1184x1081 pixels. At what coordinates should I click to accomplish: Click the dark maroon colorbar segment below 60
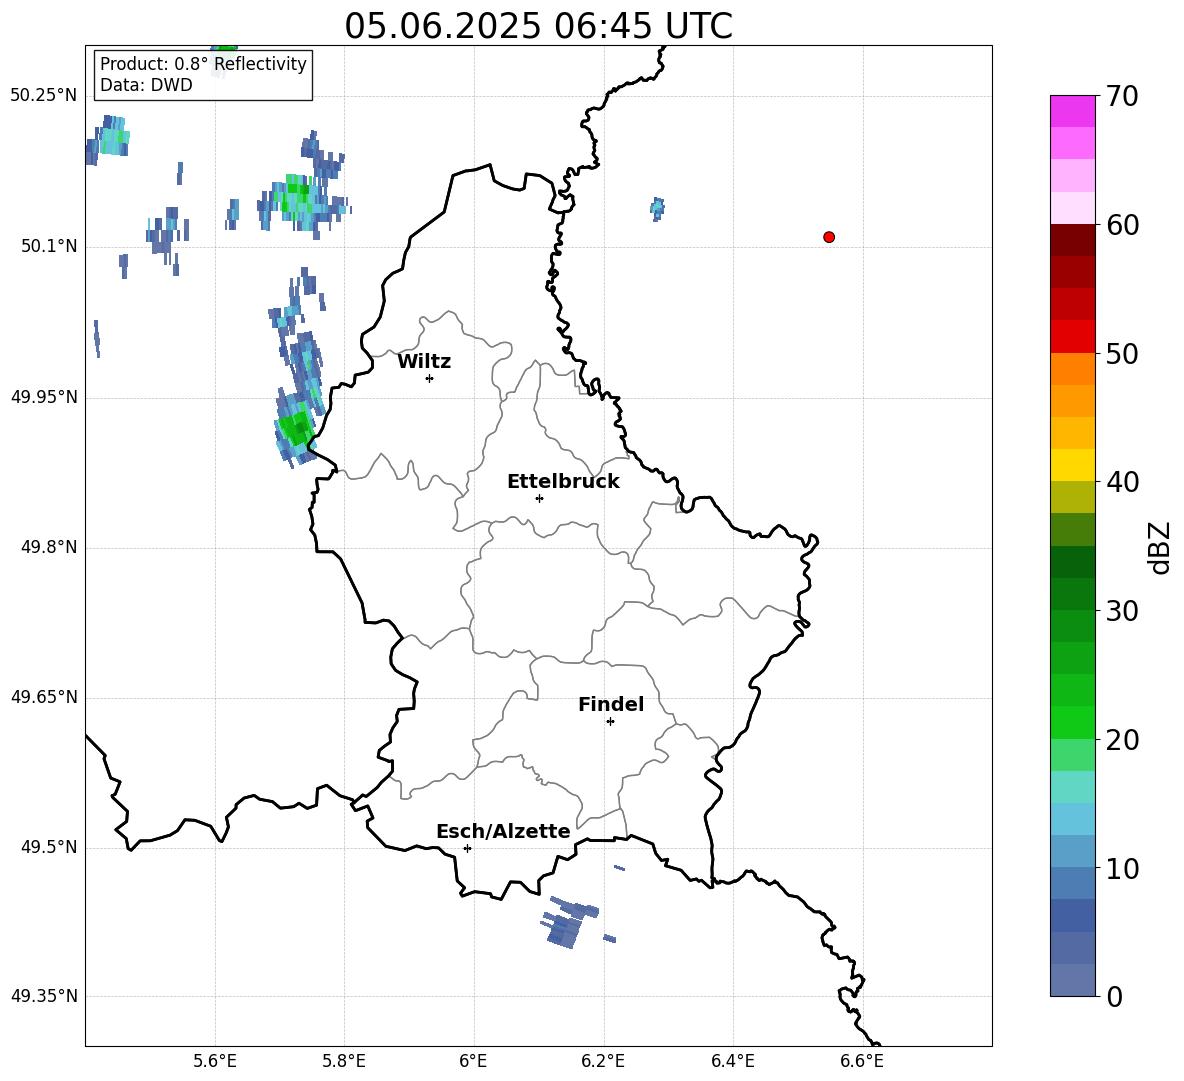[x=1072, y=240]
